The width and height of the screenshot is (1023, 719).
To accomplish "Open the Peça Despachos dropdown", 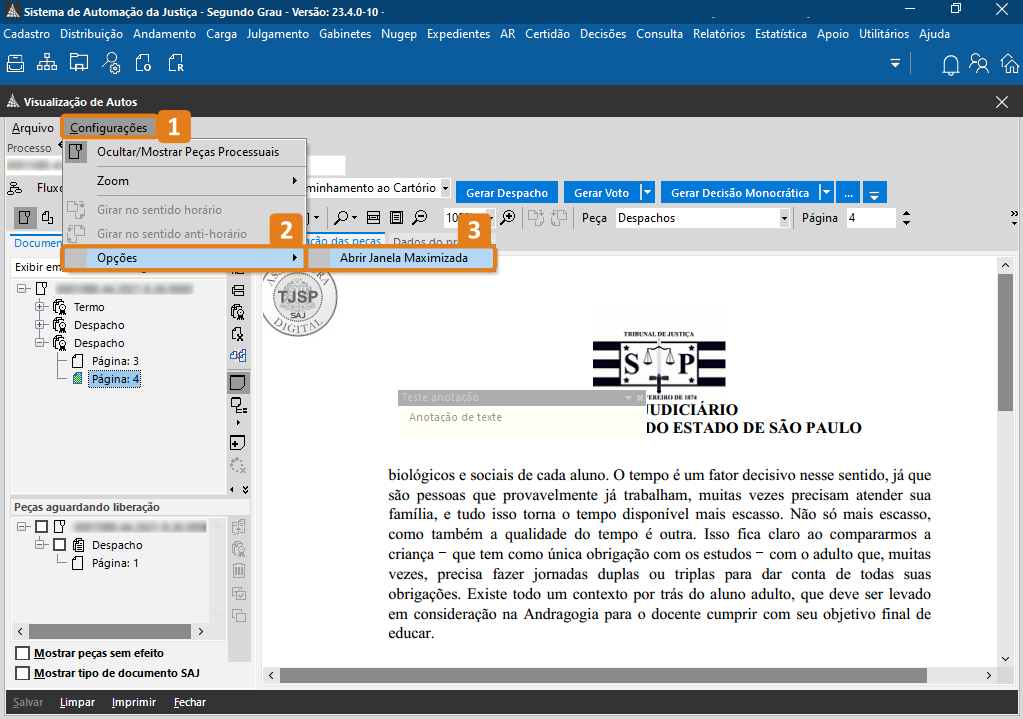I will (784, 218).
